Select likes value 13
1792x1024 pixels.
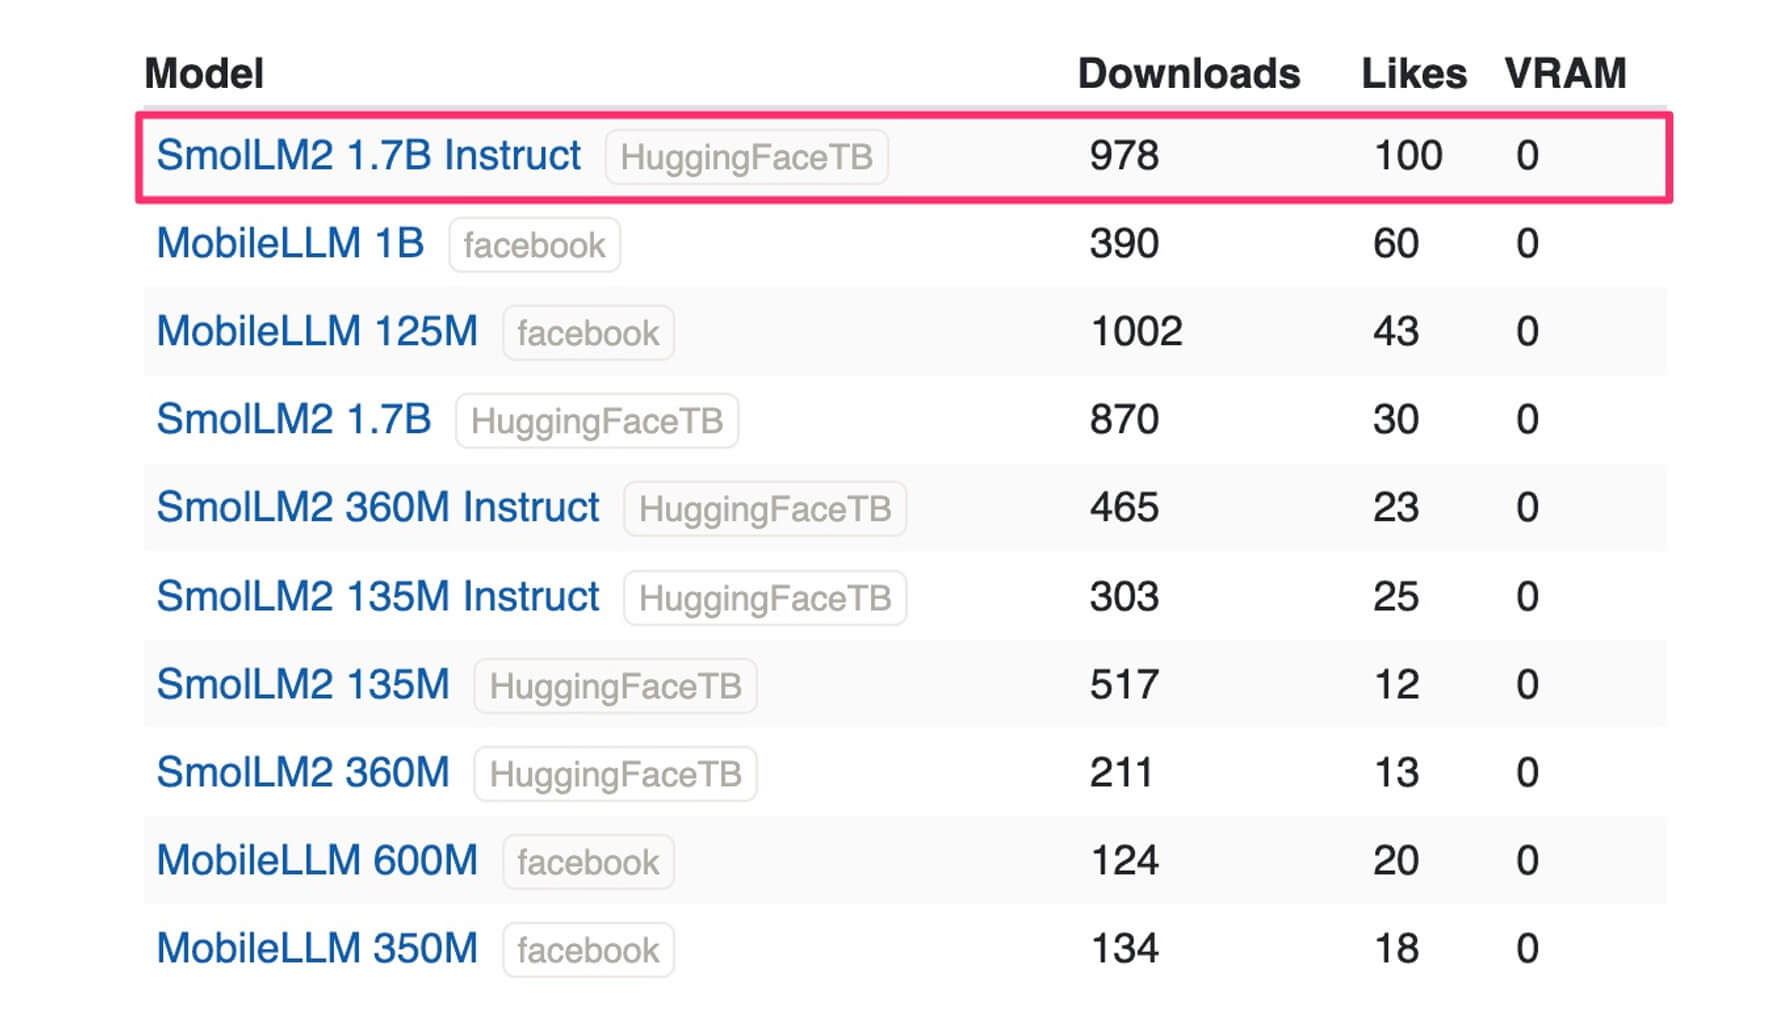(x=1397, y=773)
